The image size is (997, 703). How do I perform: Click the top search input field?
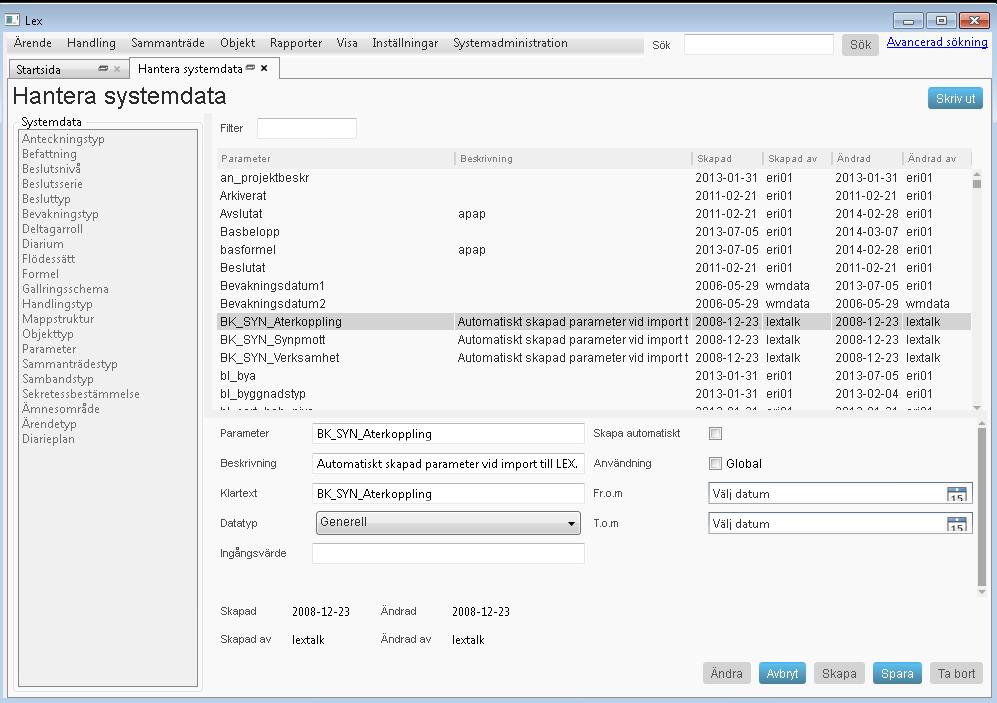[x=759, y=44]
